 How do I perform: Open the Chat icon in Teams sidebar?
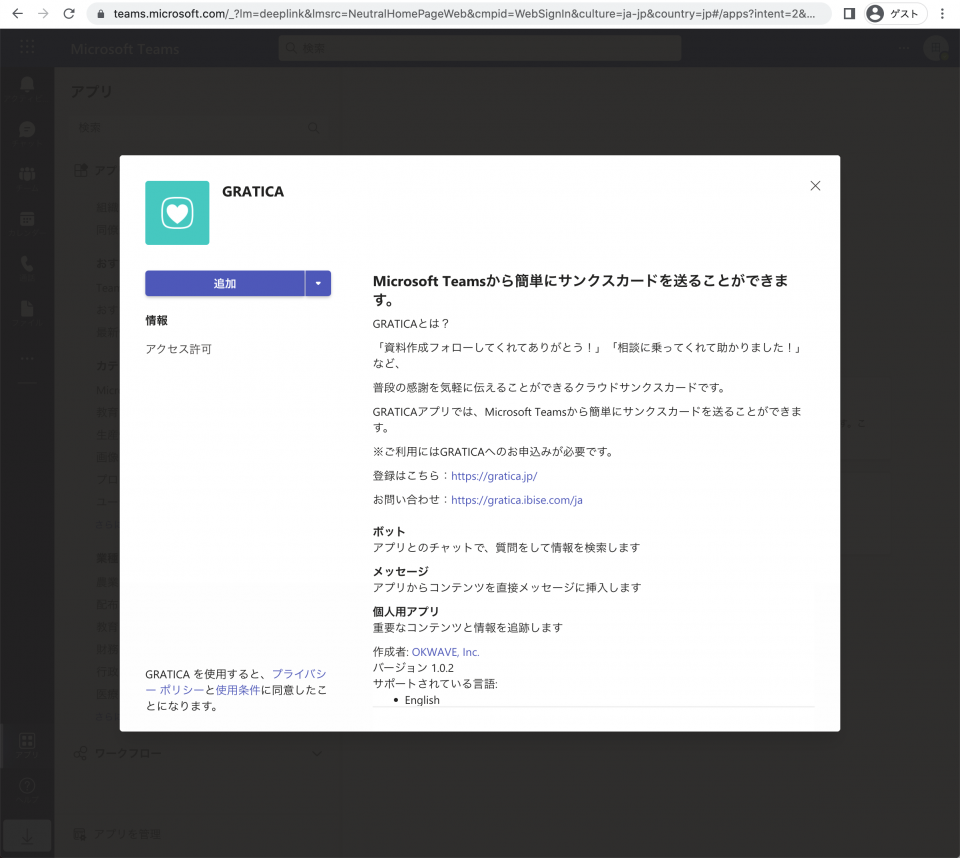(x=27, y=134)
